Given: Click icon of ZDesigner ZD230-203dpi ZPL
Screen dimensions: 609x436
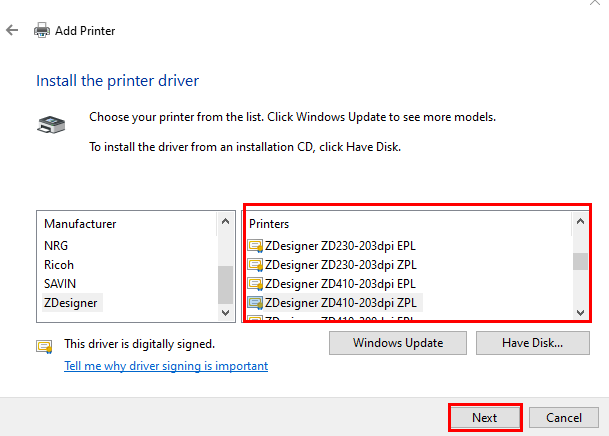Looking at the screenshot, I should tap(255, 265).
